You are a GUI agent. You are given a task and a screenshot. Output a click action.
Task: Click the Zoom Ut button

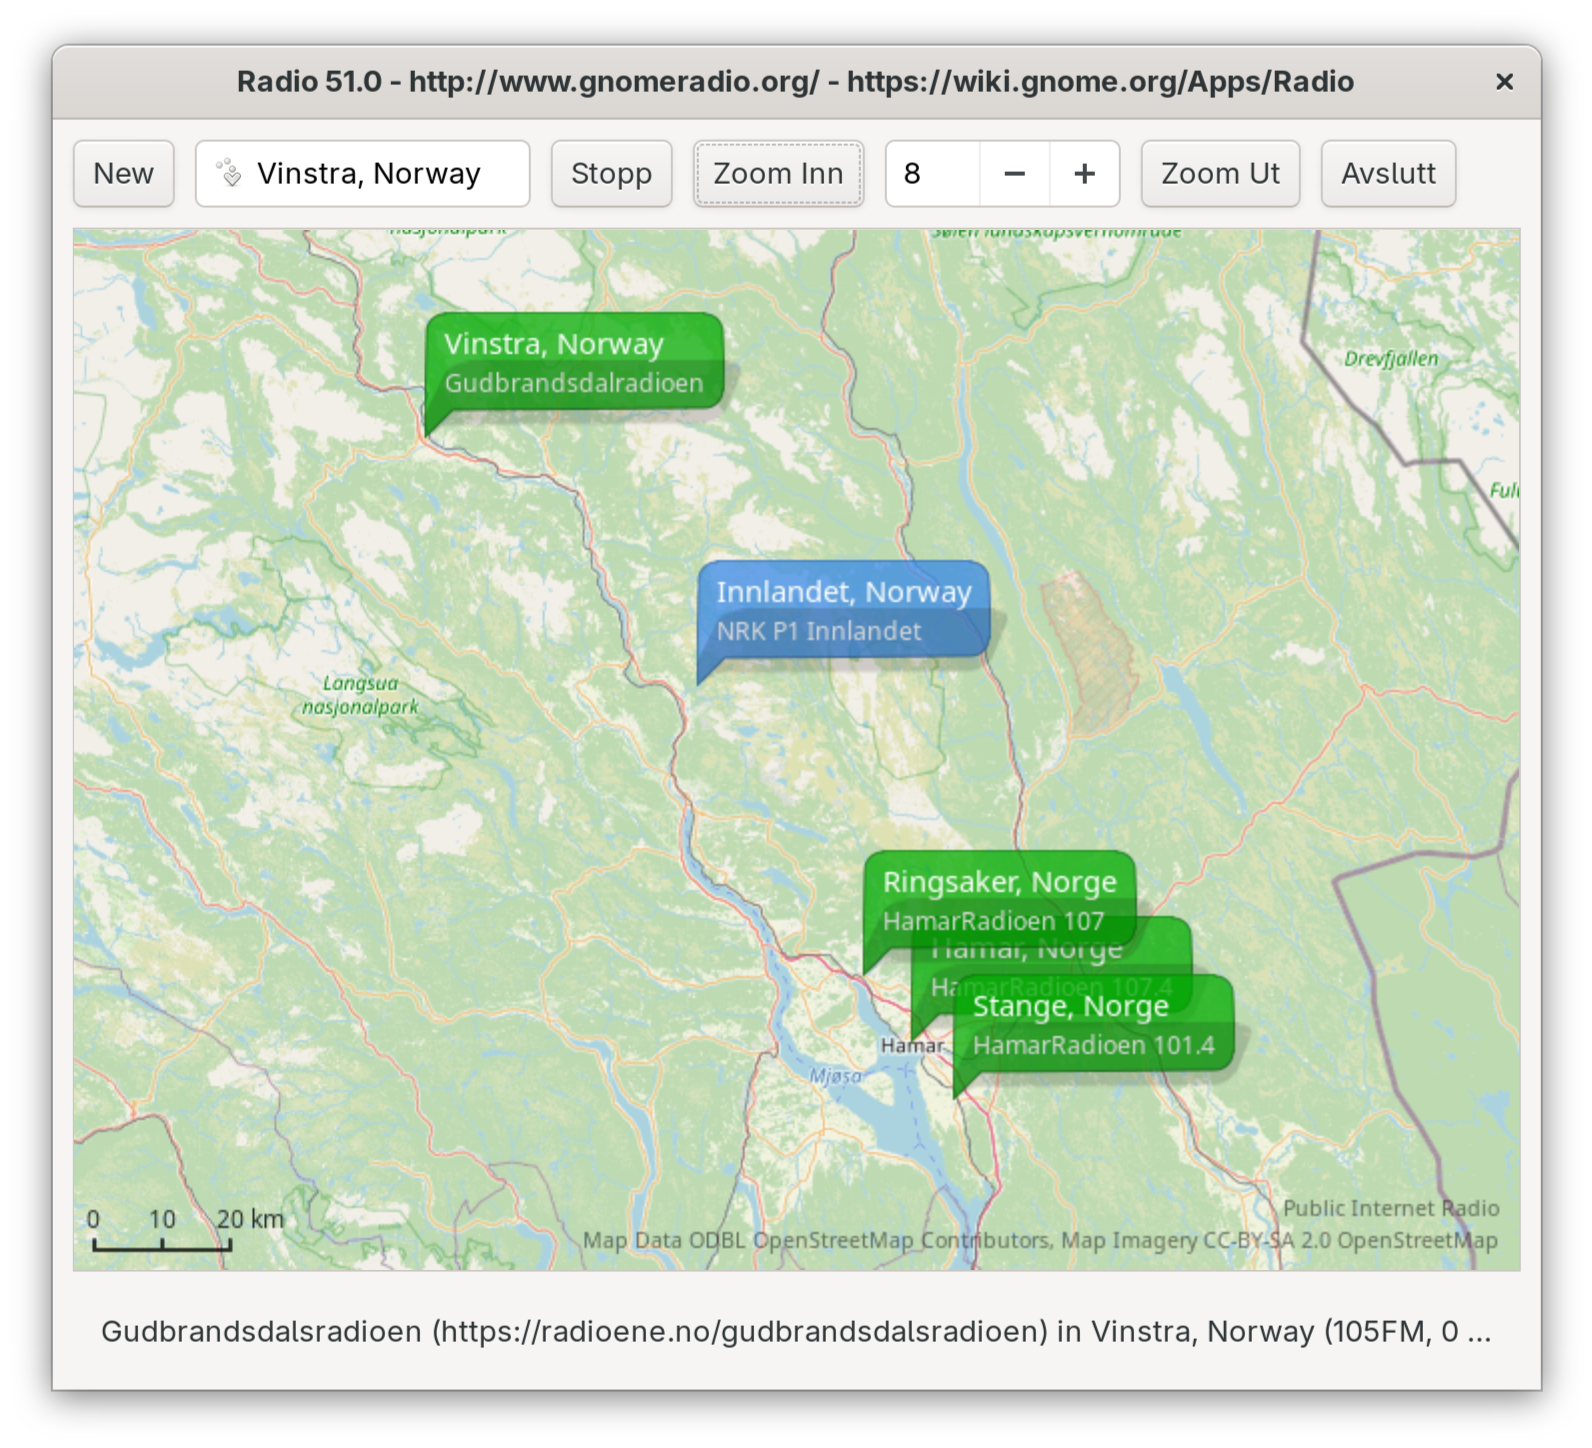1220,174
